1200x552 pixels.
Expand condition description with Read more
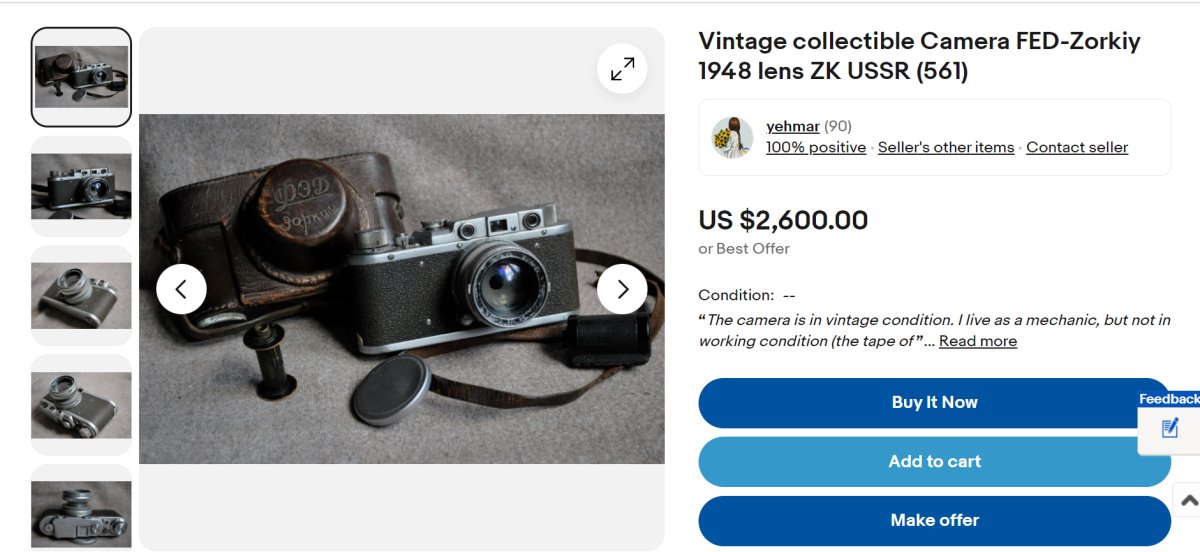[x=977, y=341]
